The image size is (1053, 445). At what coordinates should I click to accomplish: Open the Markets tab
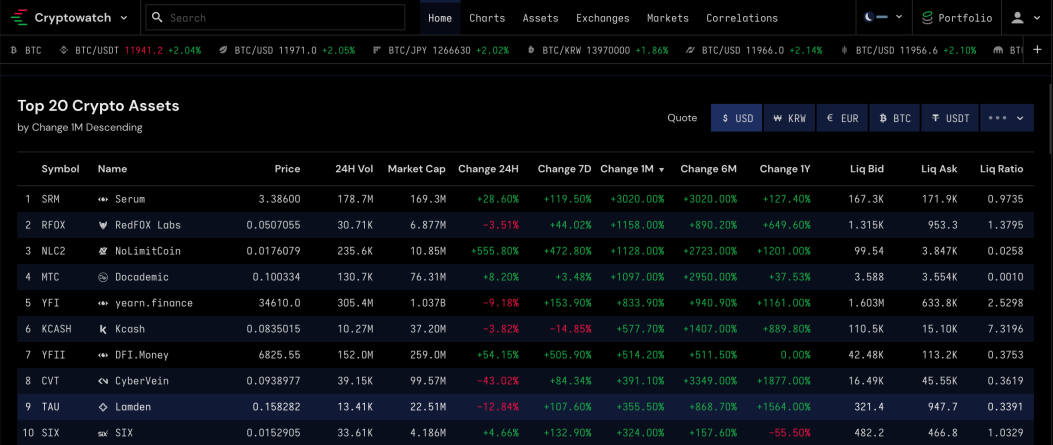pos(668,18)
